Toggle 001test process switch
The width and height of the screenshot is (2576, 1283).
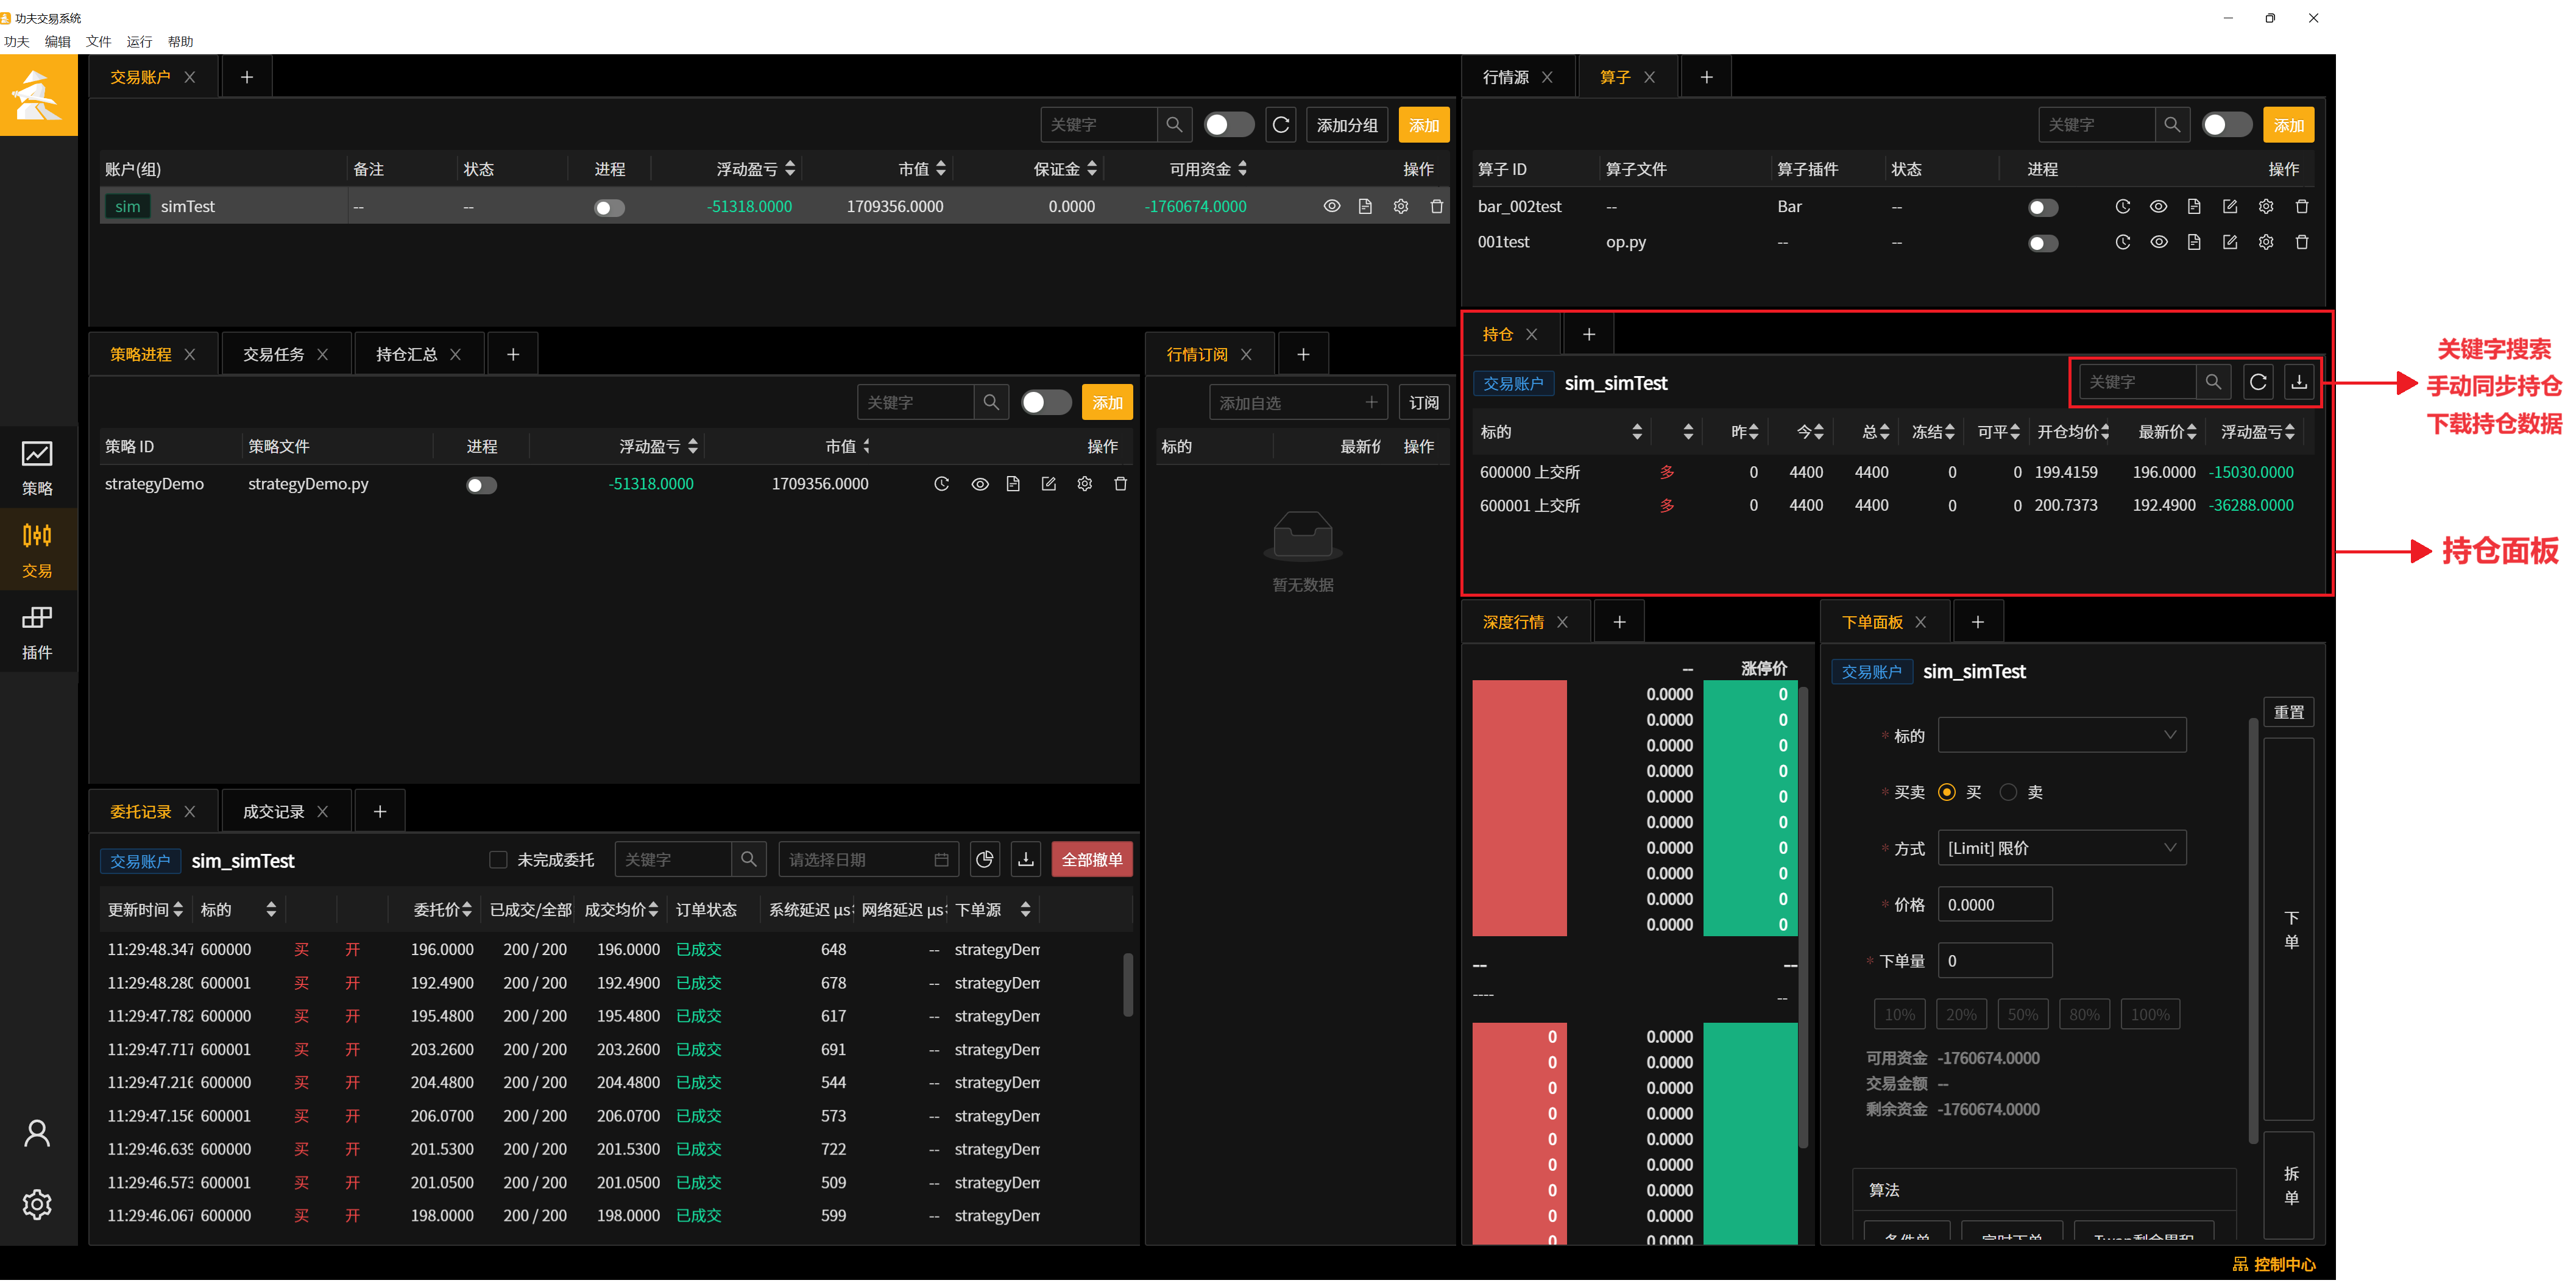click(2043, 244)
